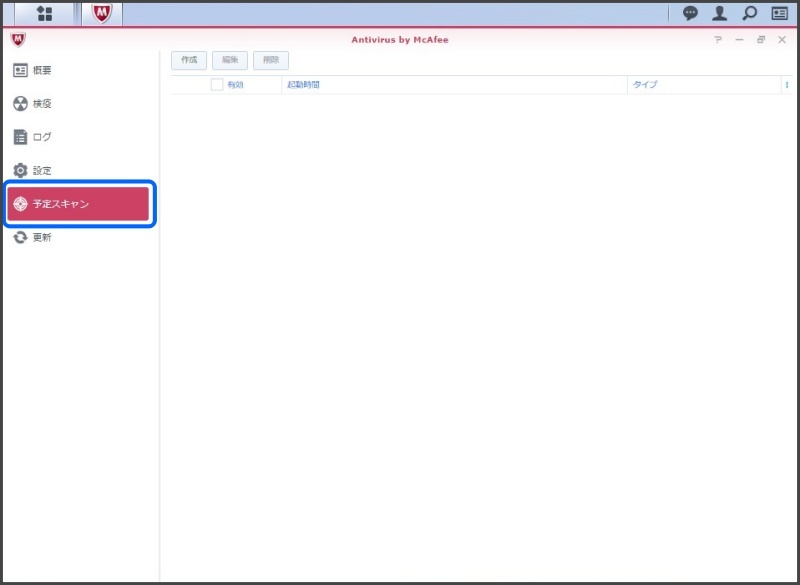Open the 概要 section
This screenshot has height=585, width=800.
[x=78, y=70]
